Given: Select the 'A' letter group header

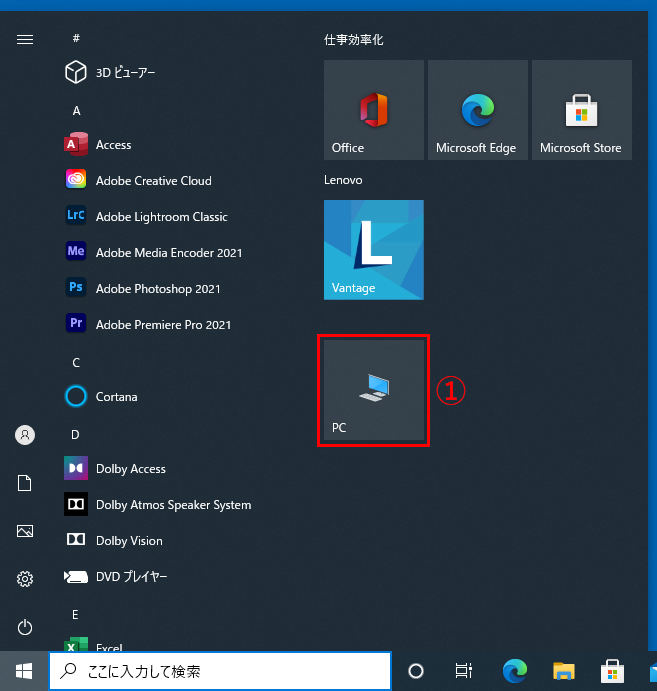Looking at the screenshot, I should 76,111.
